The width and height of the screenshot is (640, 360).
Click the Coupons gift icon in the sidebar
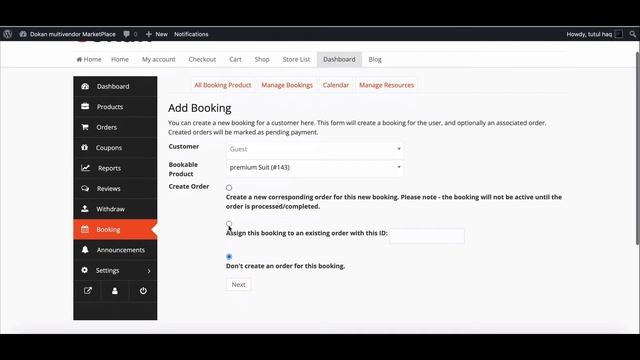(84, 147)
